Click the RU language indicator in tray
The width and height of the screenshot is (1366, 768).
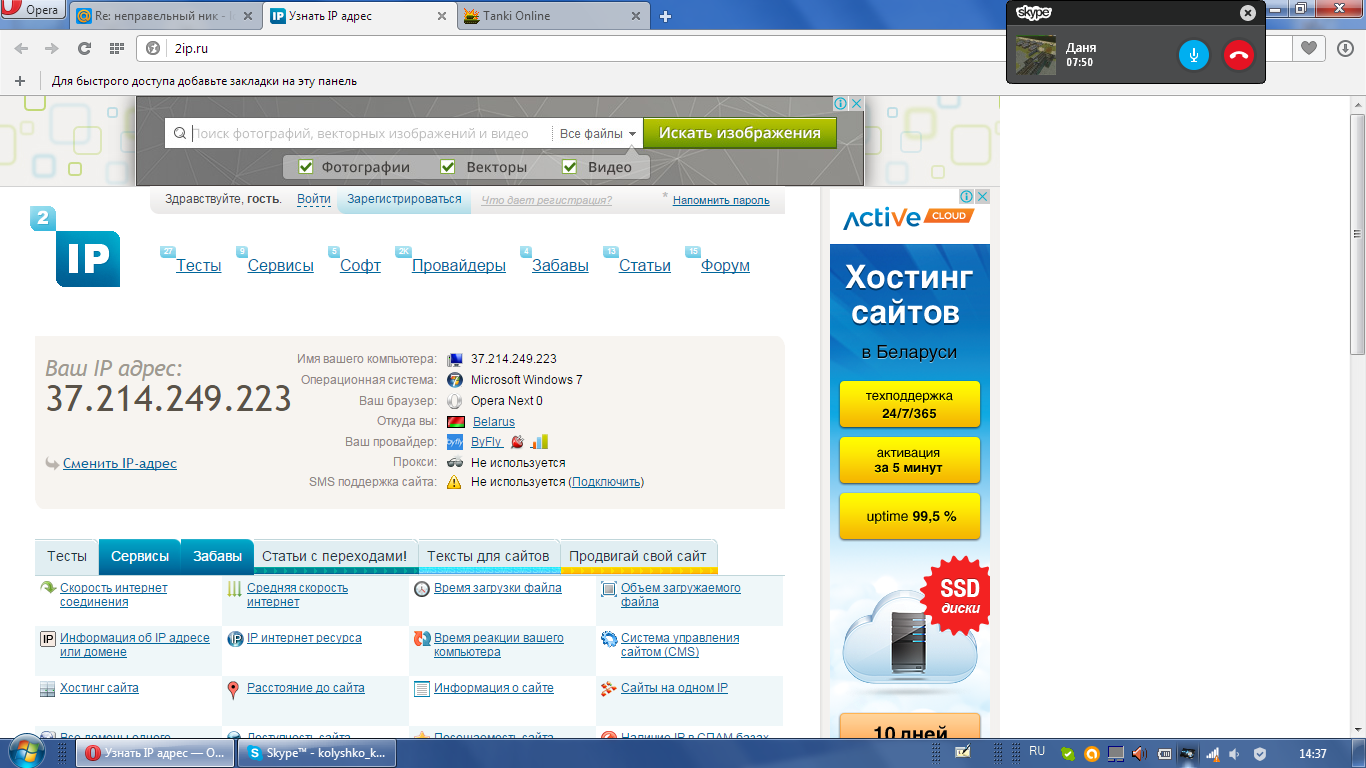point(1037,751)
